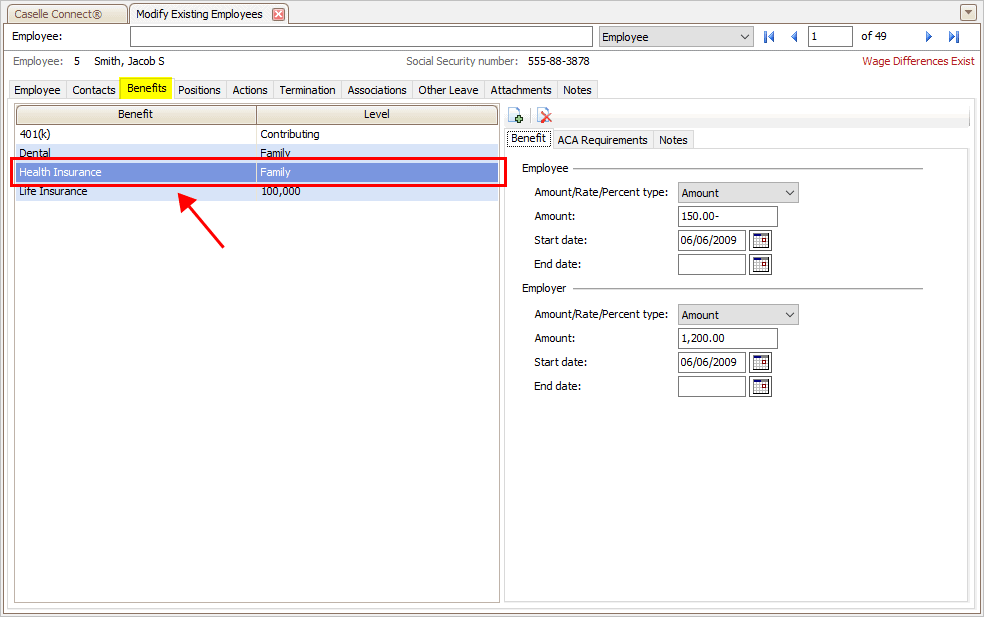Open the tab list dropdown arrow
The image size is (984, 617).
(967, 13)
